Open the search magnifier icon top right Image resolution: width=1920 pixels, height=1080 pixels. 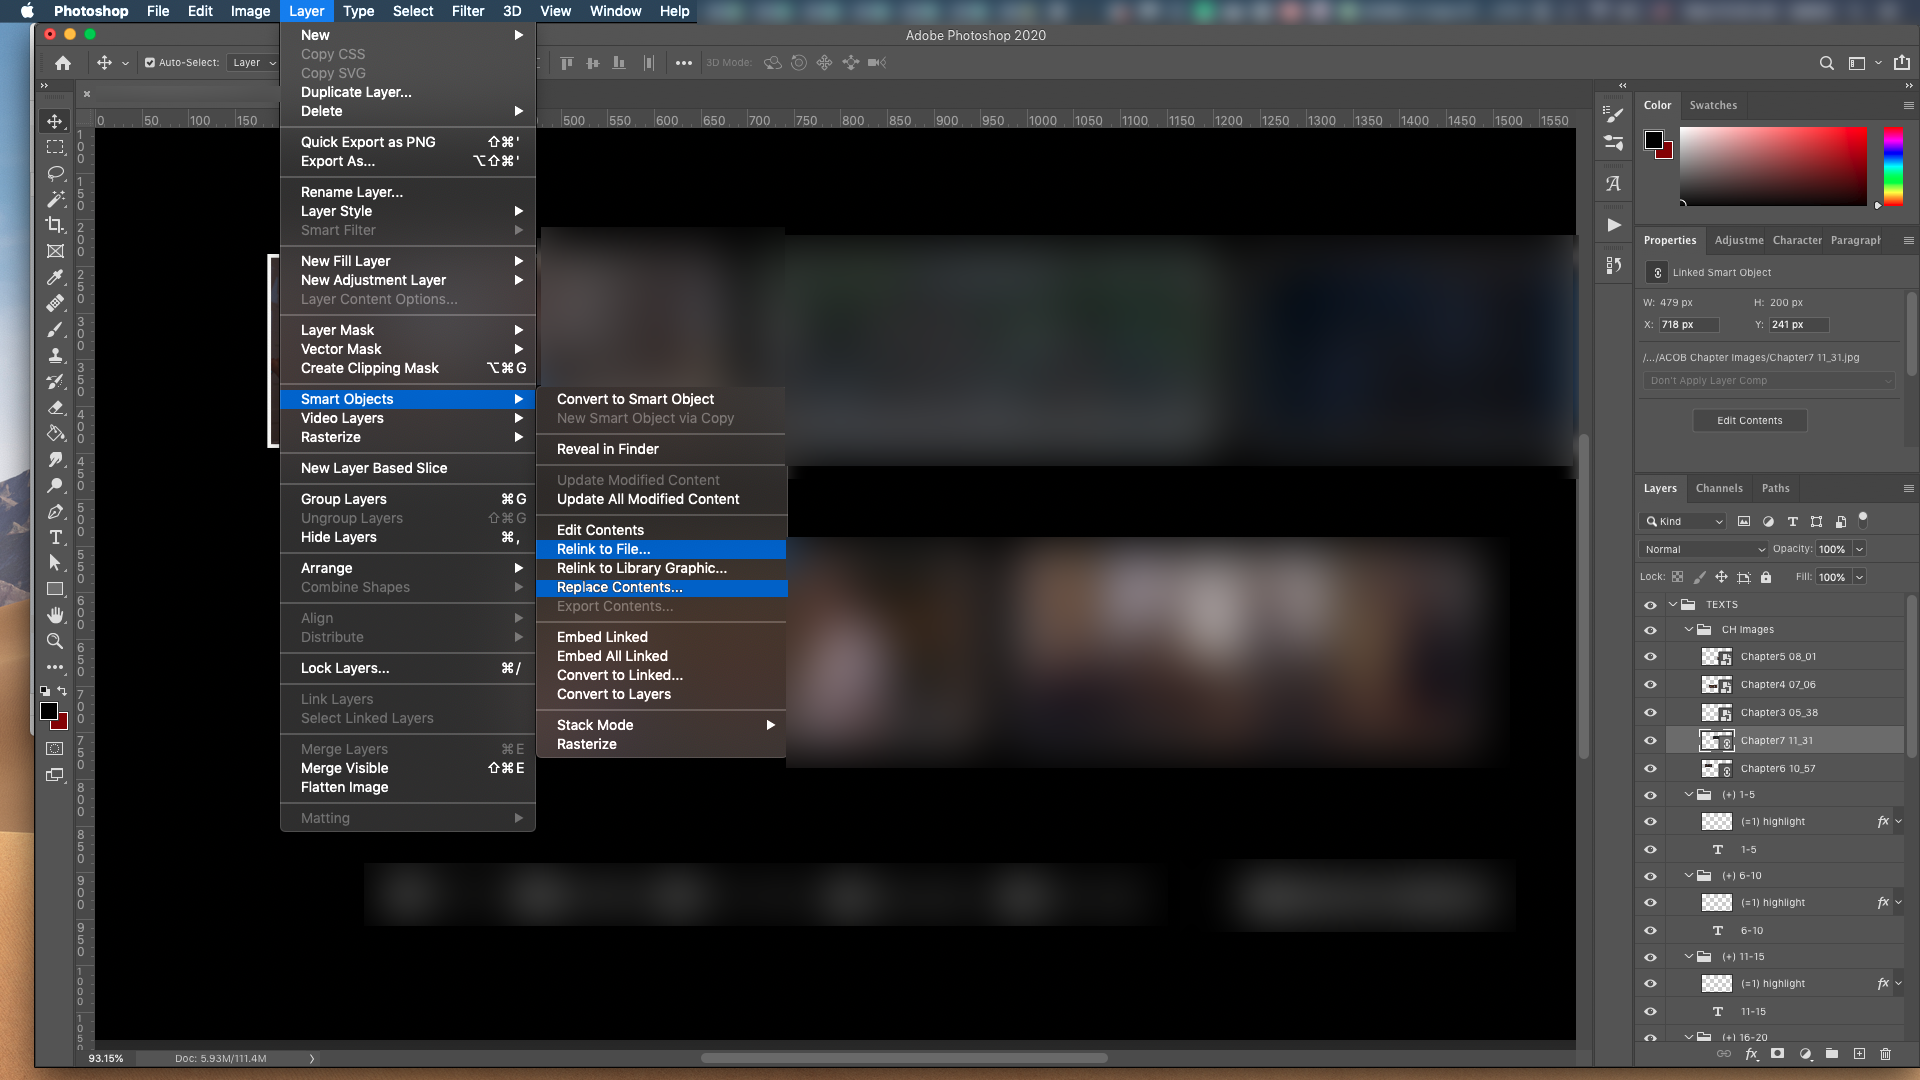[1826, 63]
